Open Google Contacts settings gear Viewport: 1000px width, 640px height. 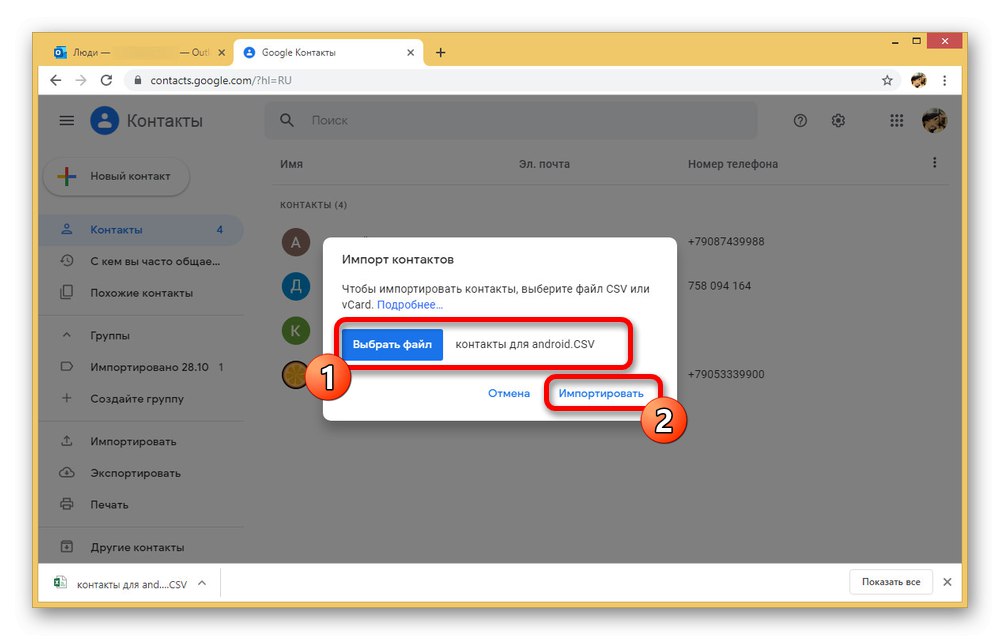[x=838, y=120]
